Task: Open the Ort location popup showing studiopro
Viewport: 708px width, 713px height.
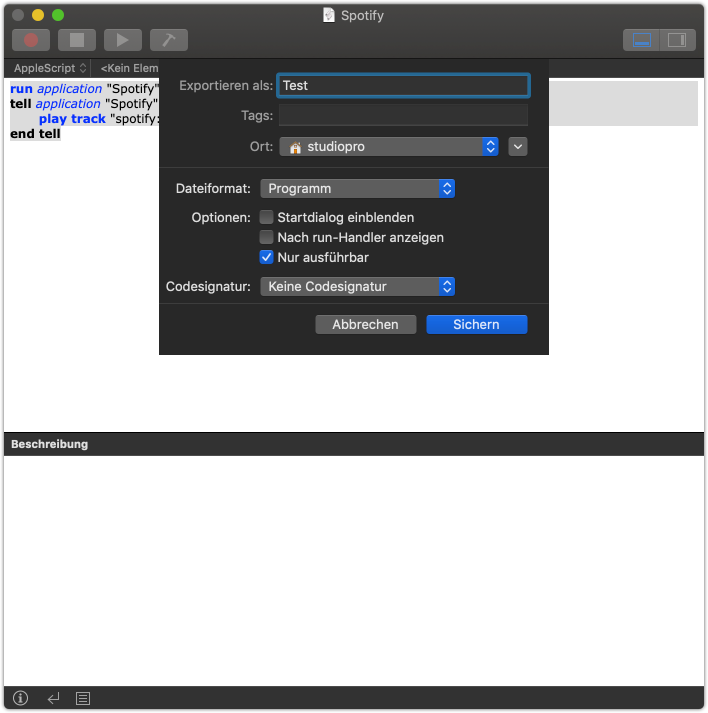Action: (x=389, y=146)
